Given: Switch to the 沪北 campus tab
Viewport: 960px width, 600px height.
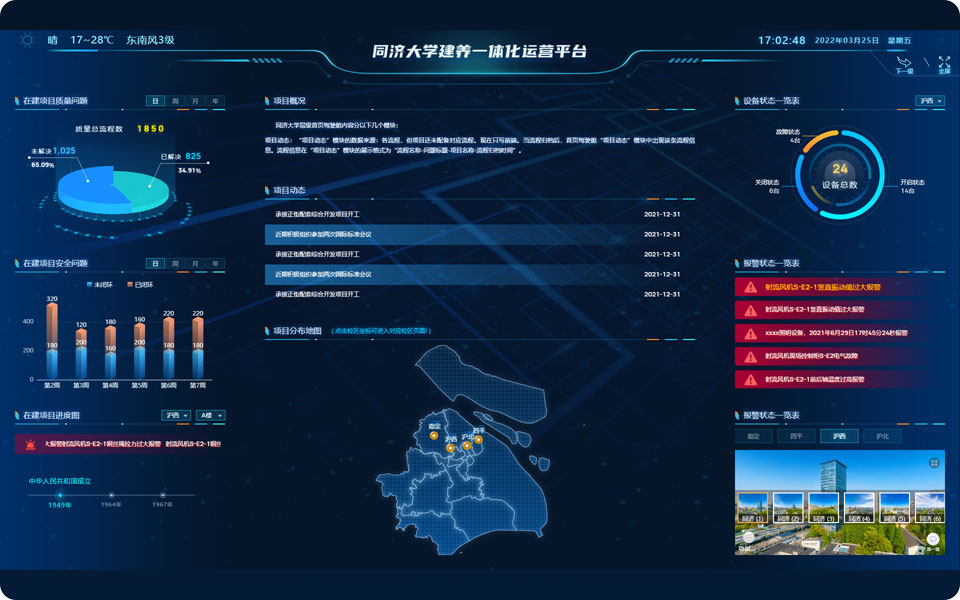Looking at the screenshot, I should click(882, 437).
